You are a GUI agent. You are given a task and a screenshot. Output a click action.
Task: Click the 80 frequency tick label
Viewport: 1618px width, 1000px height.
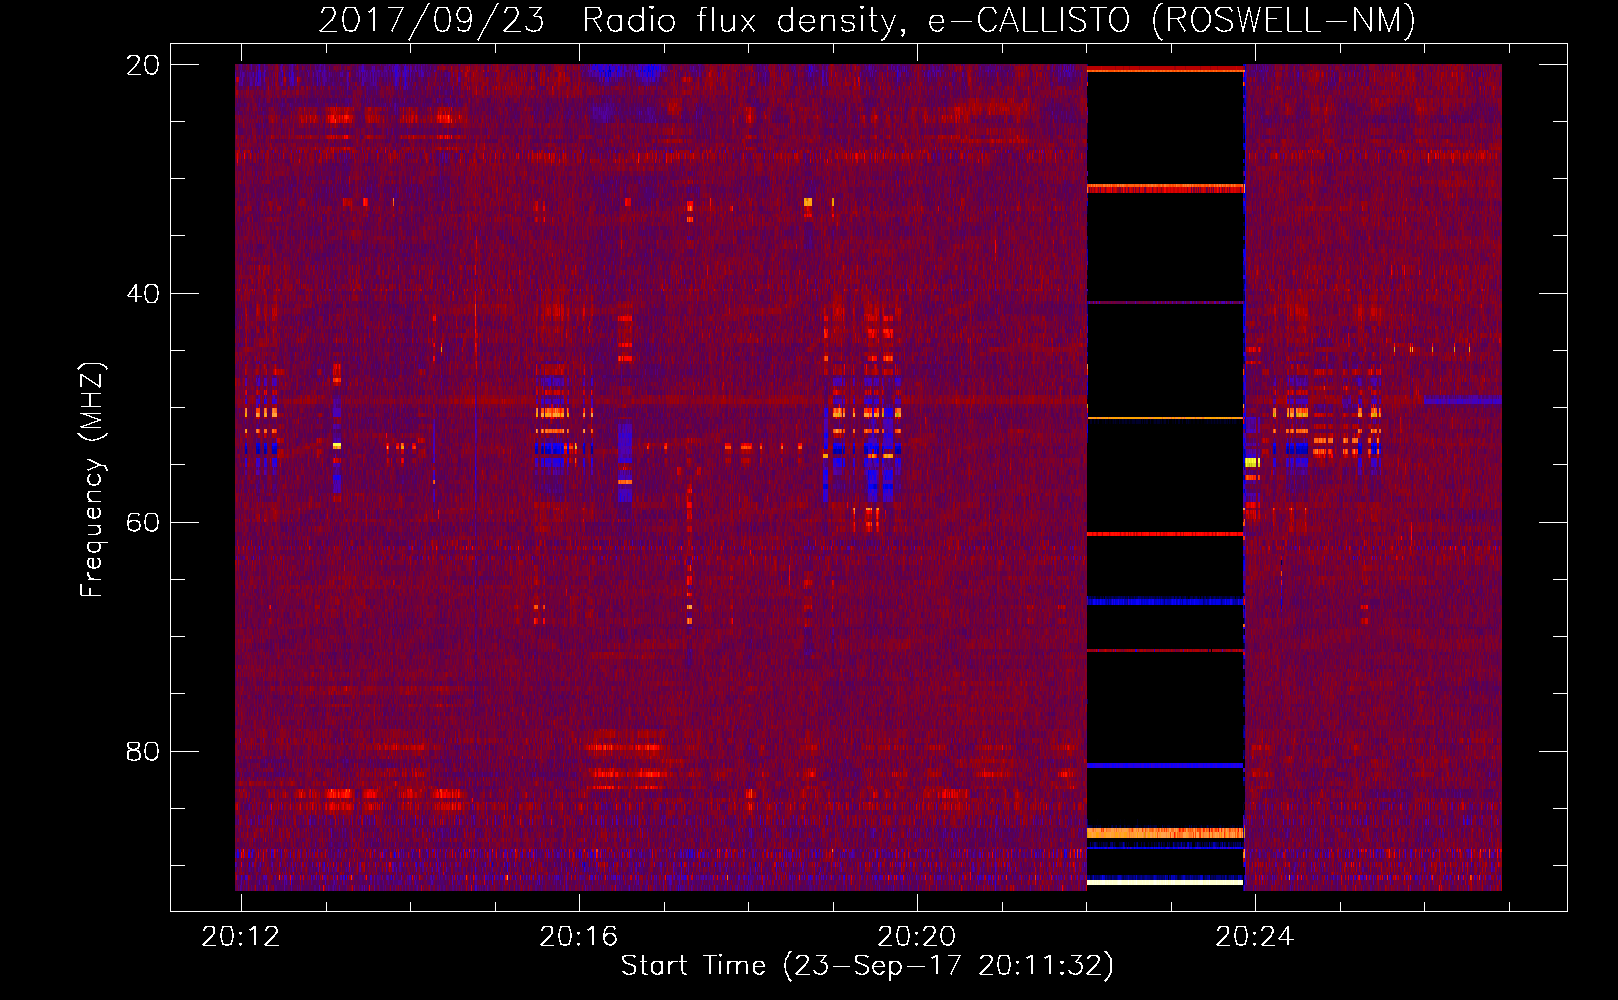click(143, 751)
